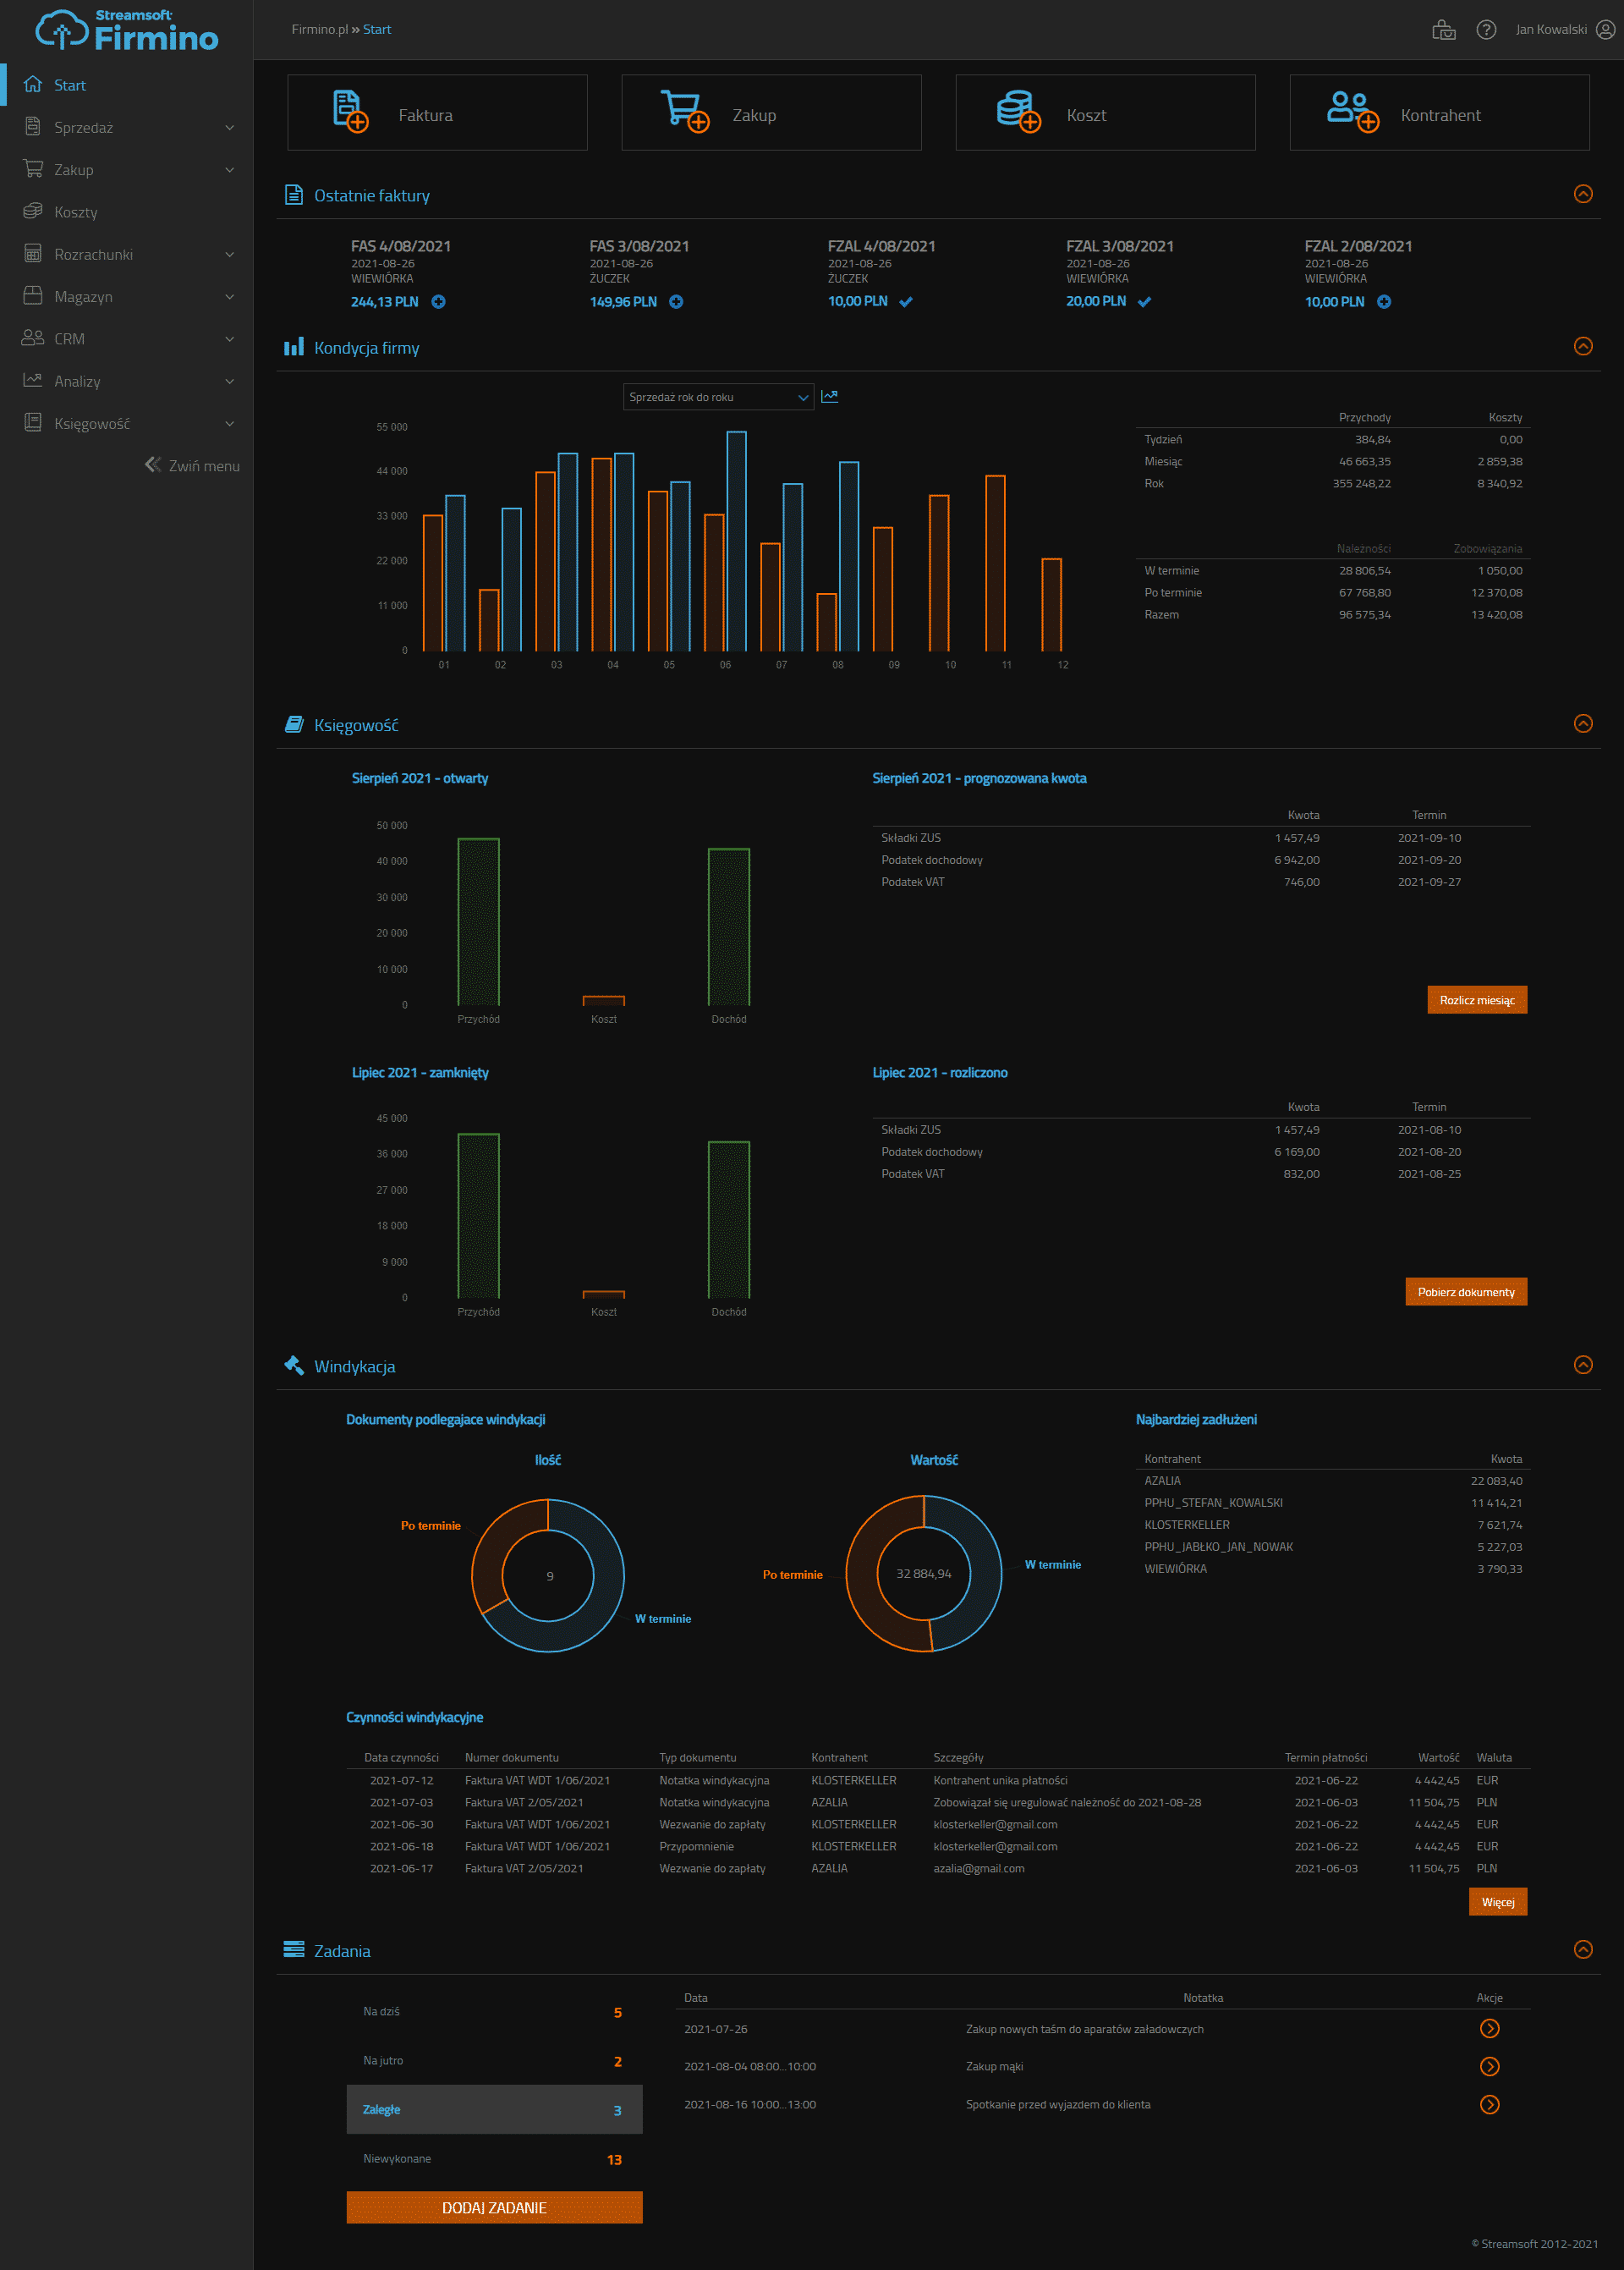Click the Ilość donut chart center value 9
The width and height of the screenshot is (1624, 2270).
coord(549,1576)
